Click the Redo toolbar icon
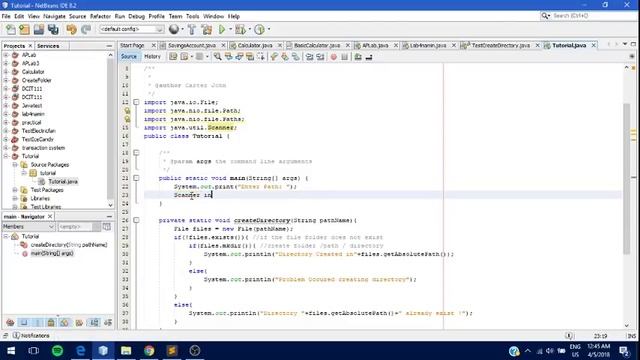Viewport: 640px width, 360px height. [86, 29]
